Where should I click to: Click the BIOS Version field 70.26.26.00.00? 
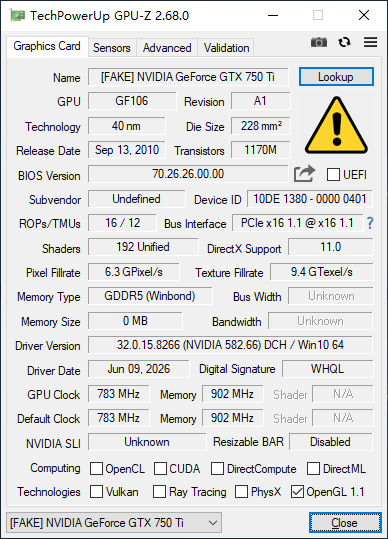(x=188, y=174)
